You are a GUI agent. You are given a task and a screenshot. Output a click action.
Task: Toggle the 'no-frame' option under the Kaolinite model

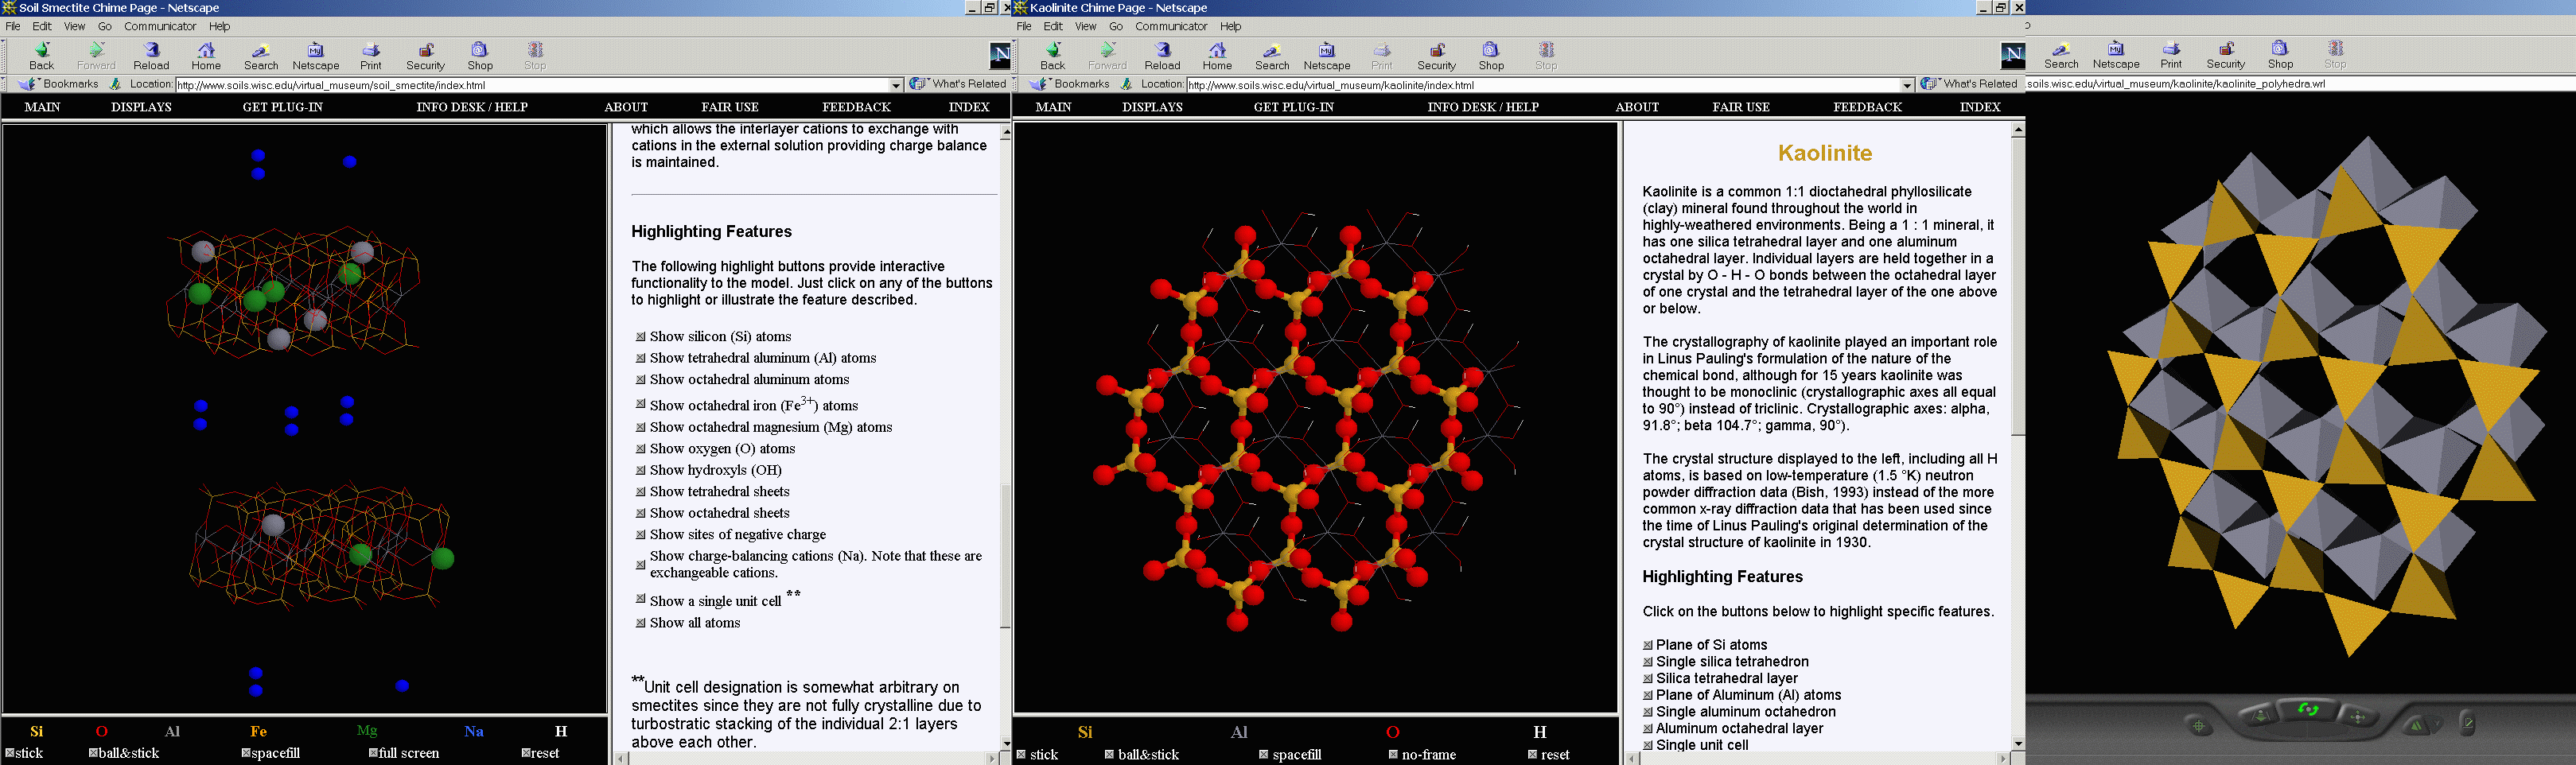(x=1393, y=755)
